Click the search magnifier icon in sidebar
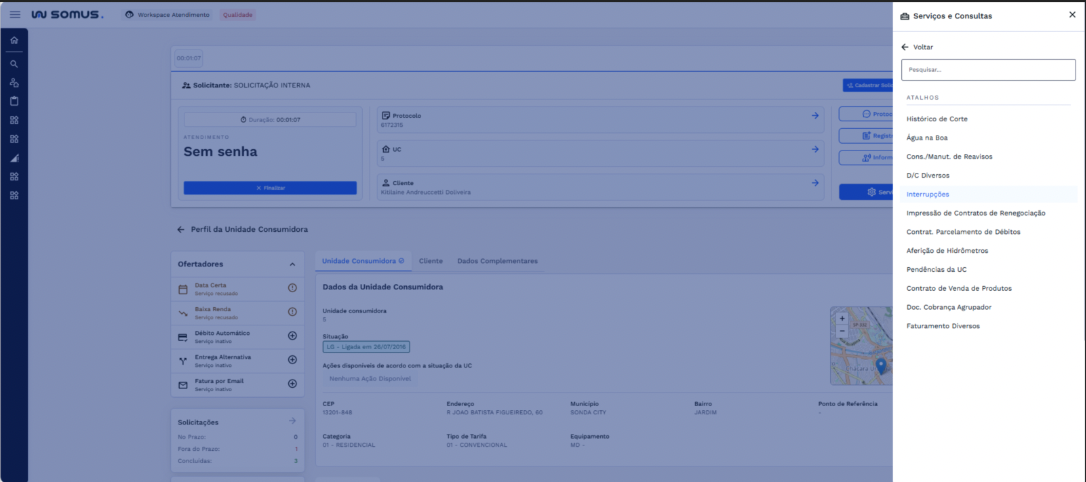This screenshot has height=482, width=1086. tap(14, 63)
